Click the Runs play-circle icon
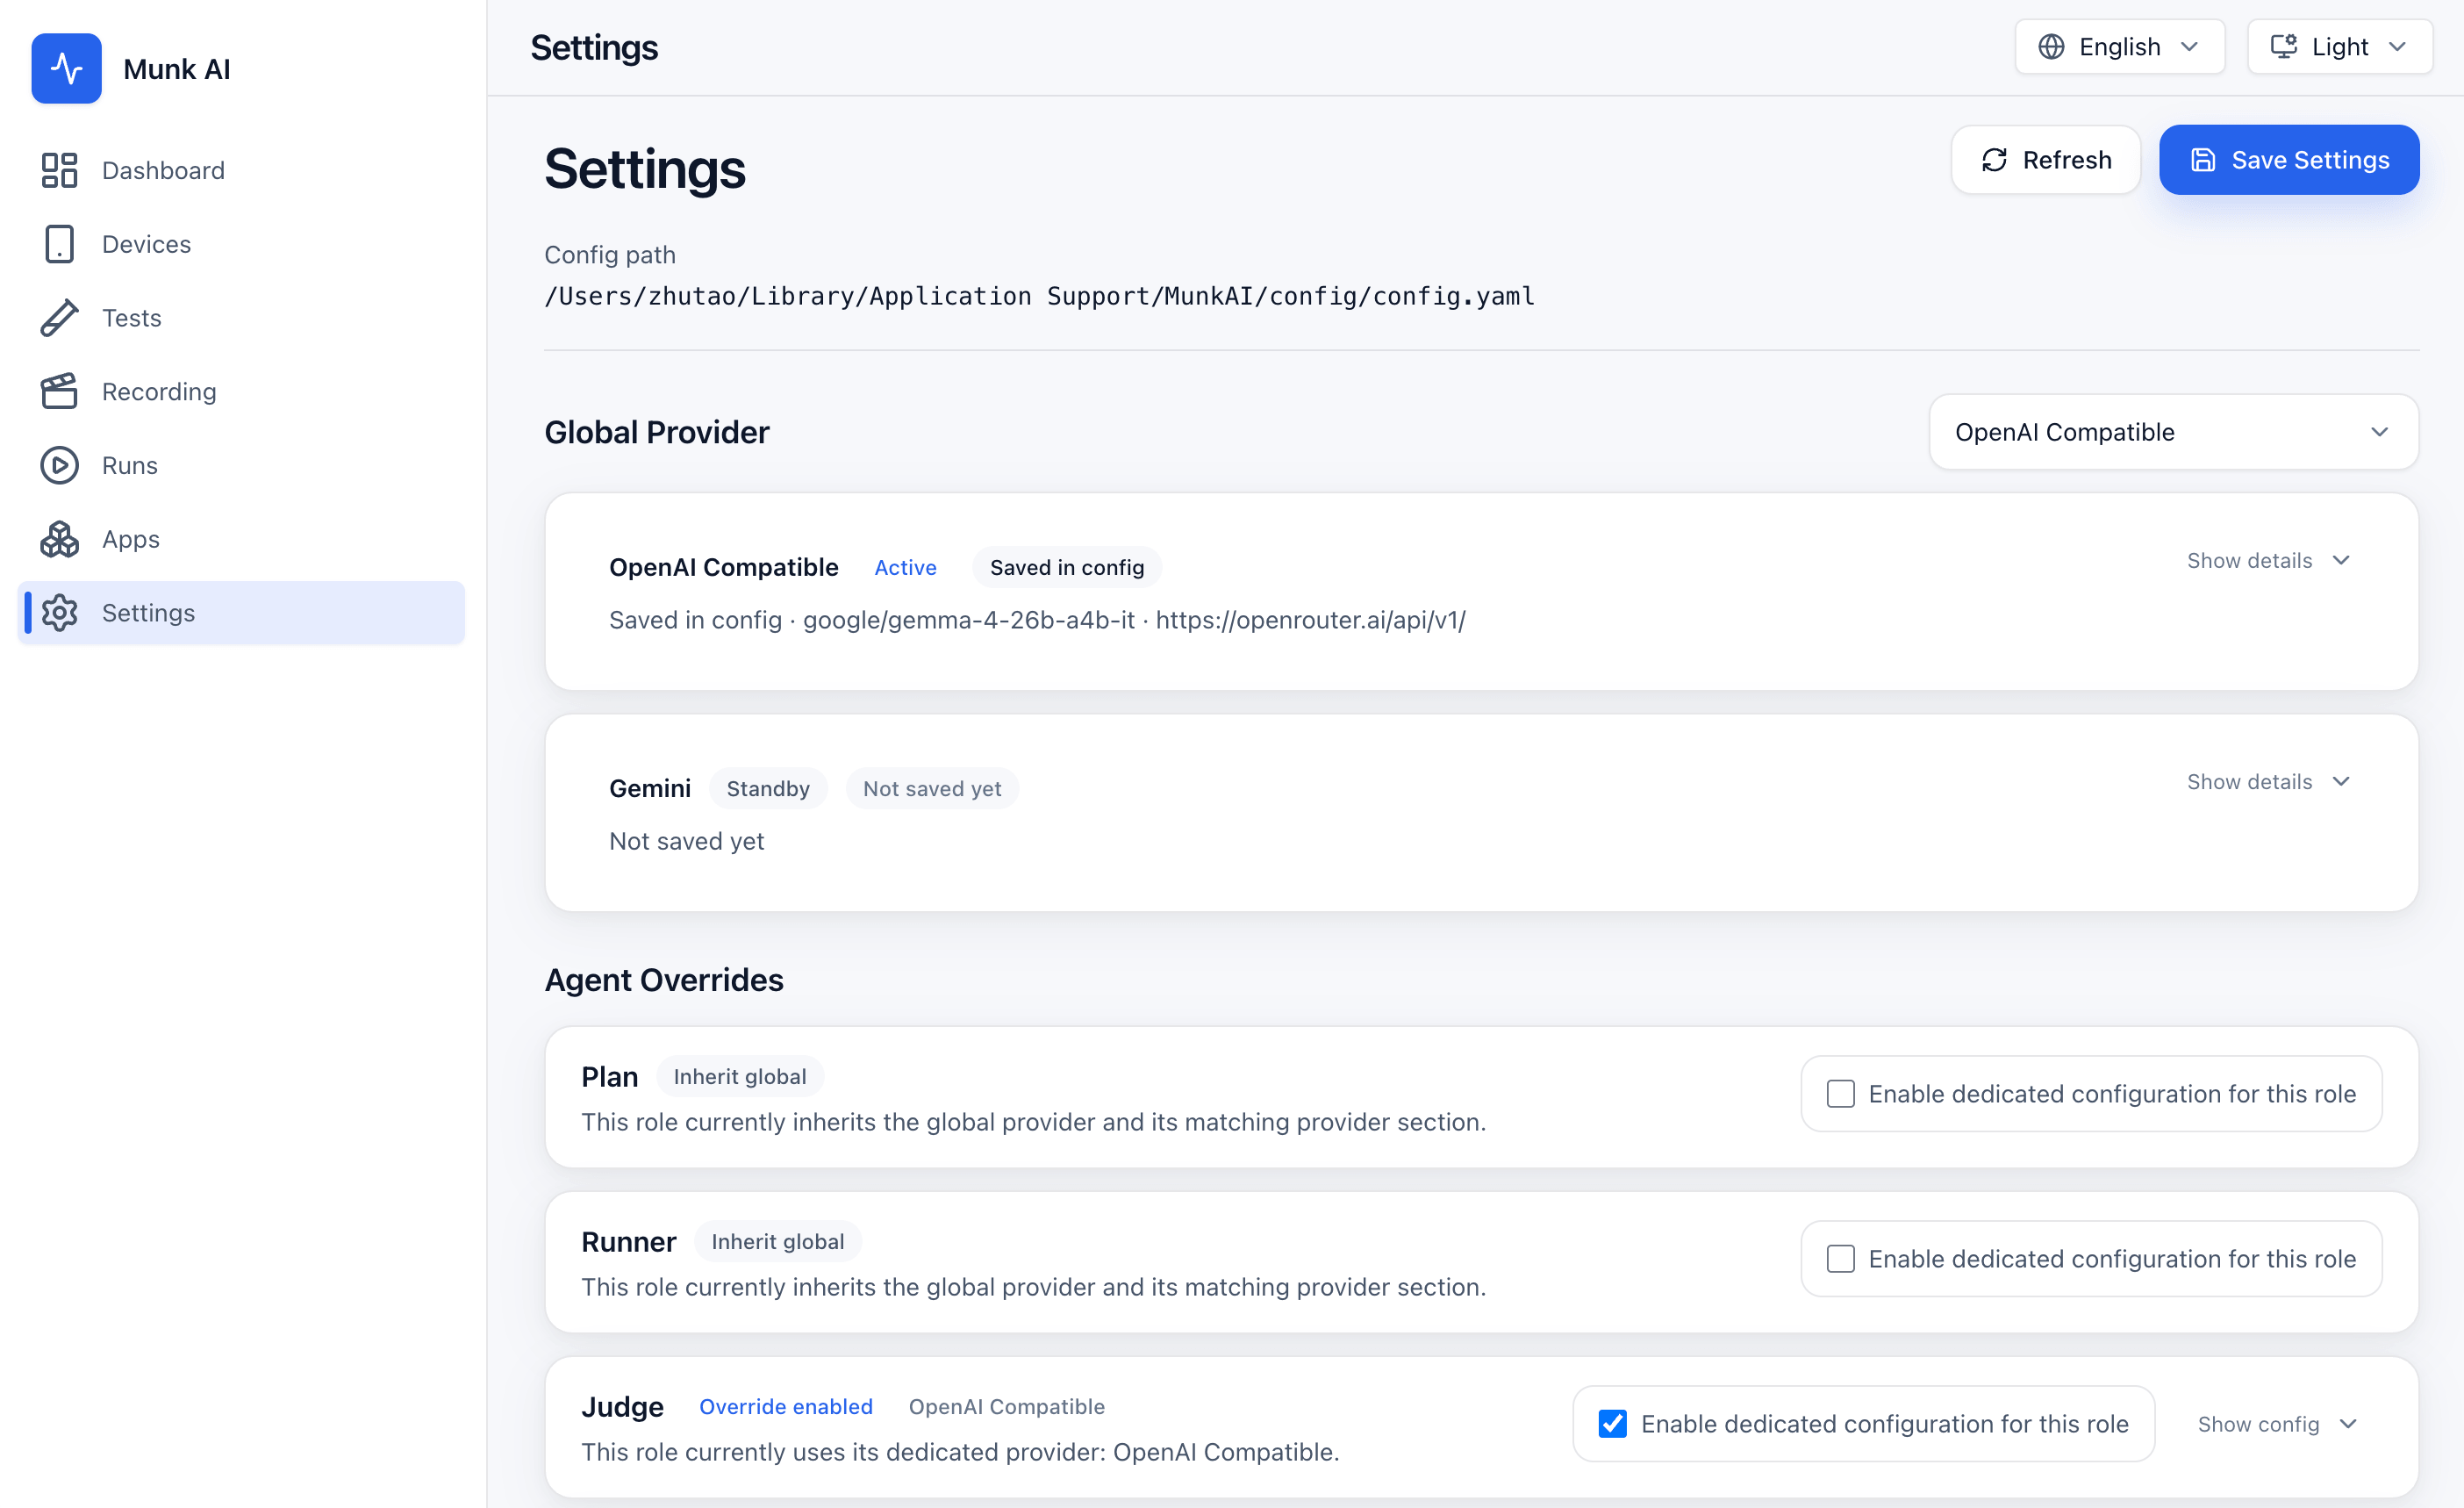Image resolution: width=2464 pixels, height=1508 pixels. [x=59, y=465]
